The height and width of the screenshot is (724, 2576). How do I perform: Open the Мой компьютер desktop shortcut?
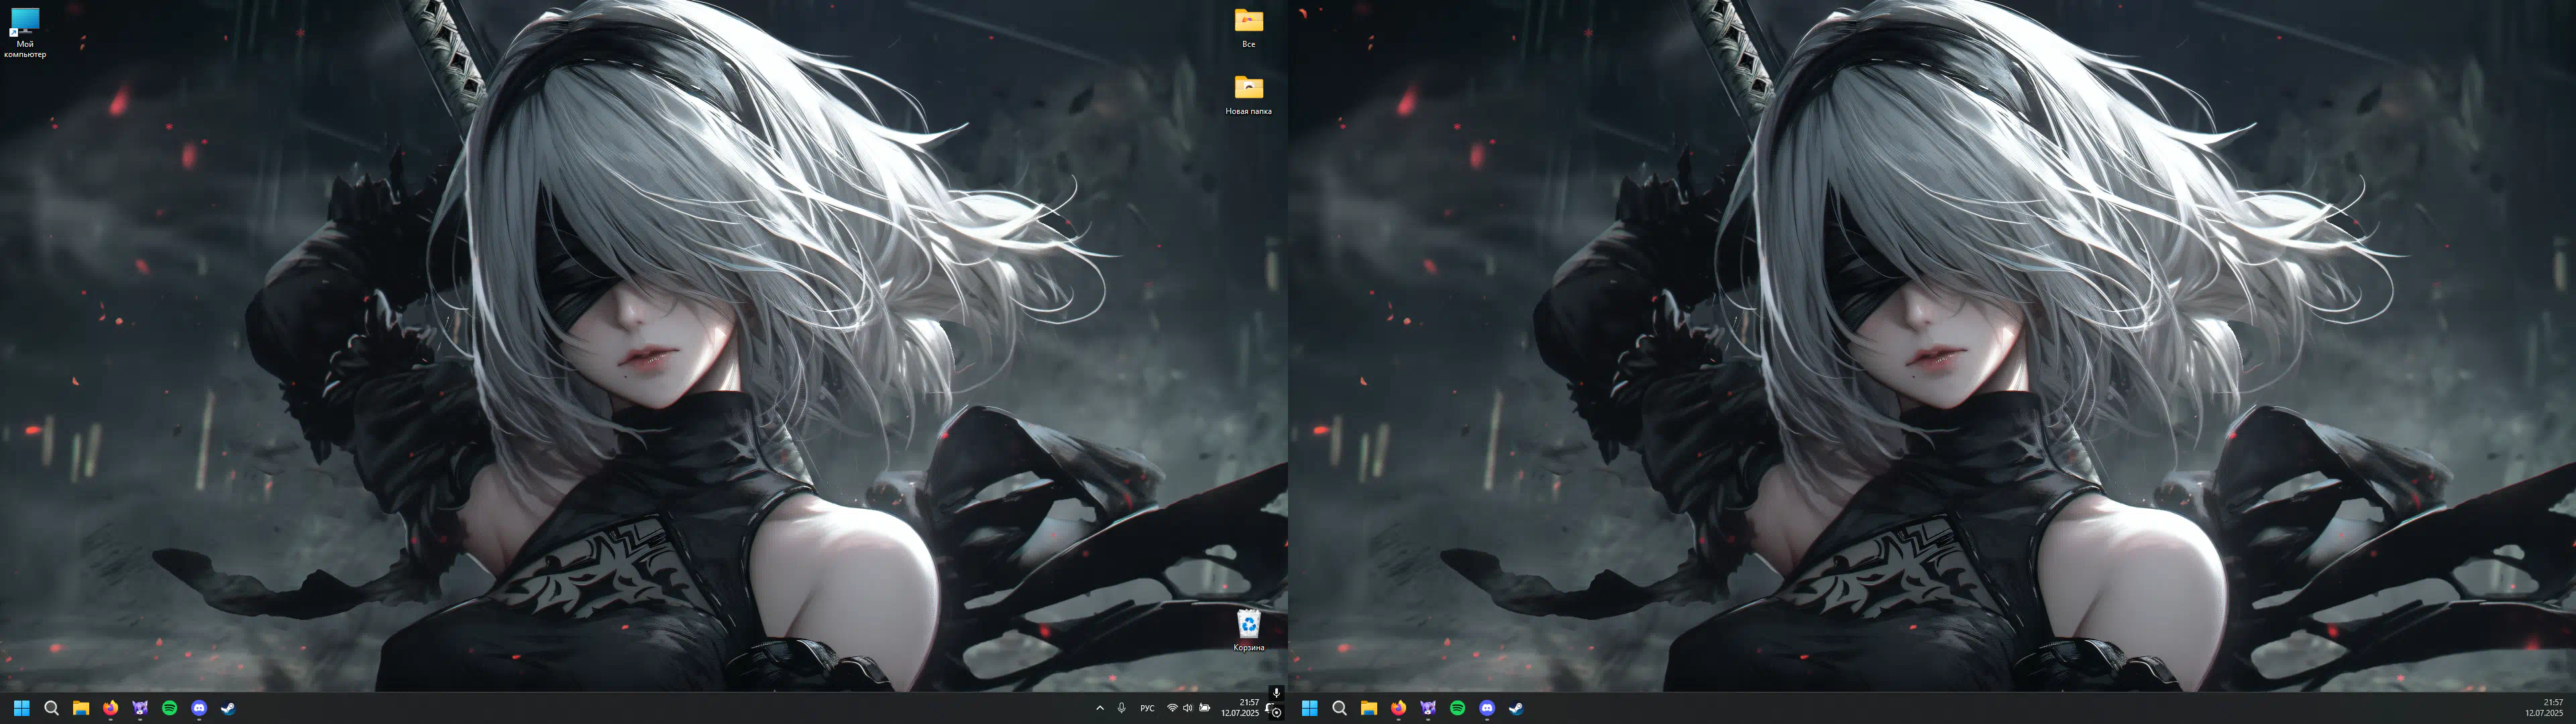[x=24, y=32]
